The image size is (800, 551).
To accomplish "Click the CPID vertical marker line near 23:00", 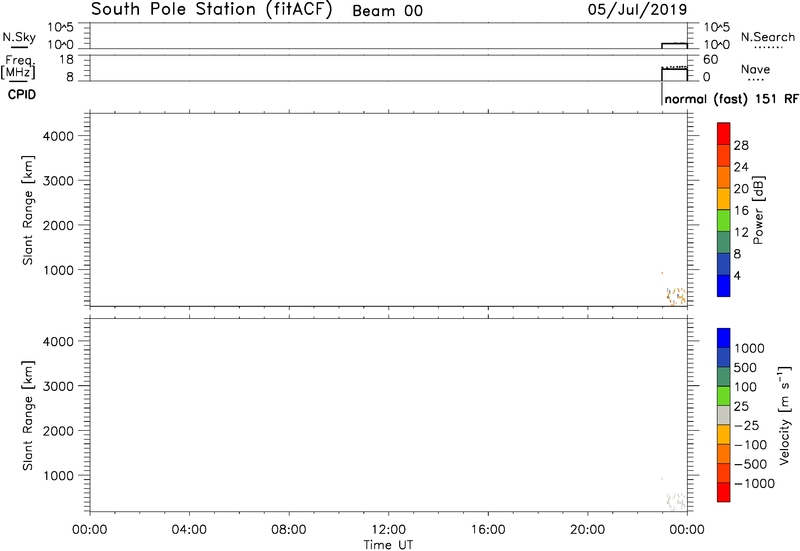I will [x=662, y=93].
